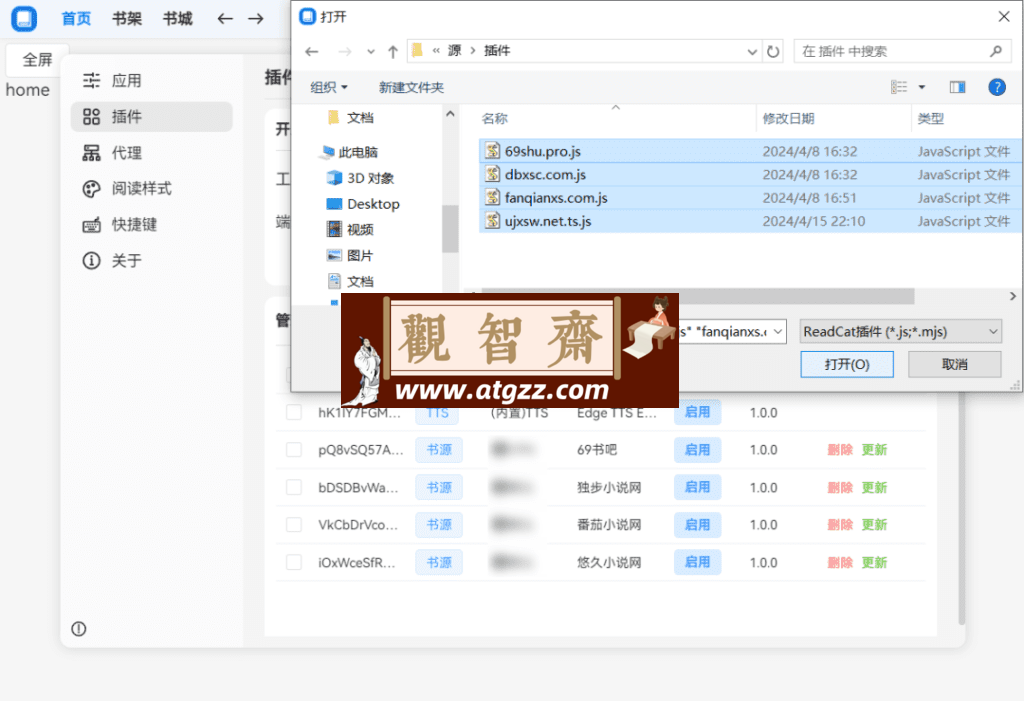Click the ReadCat app logo icon
The width and height of the screenshot is (1024, 701).
(x=24, y=18)
